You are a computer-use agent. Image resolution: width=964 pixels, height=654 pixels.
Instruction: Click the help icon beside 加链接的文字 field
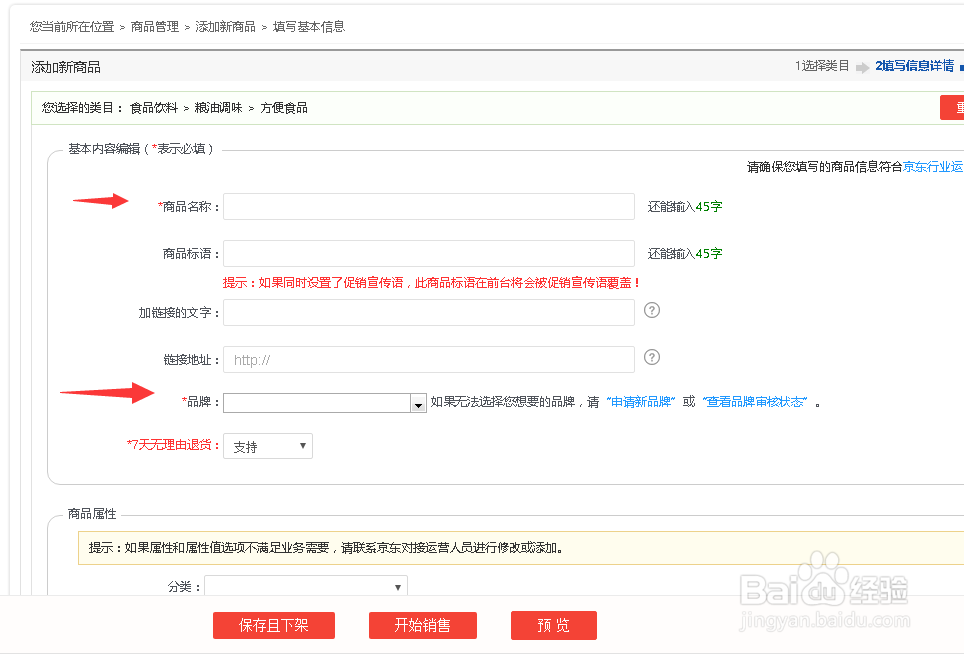(x=653, y=311)
